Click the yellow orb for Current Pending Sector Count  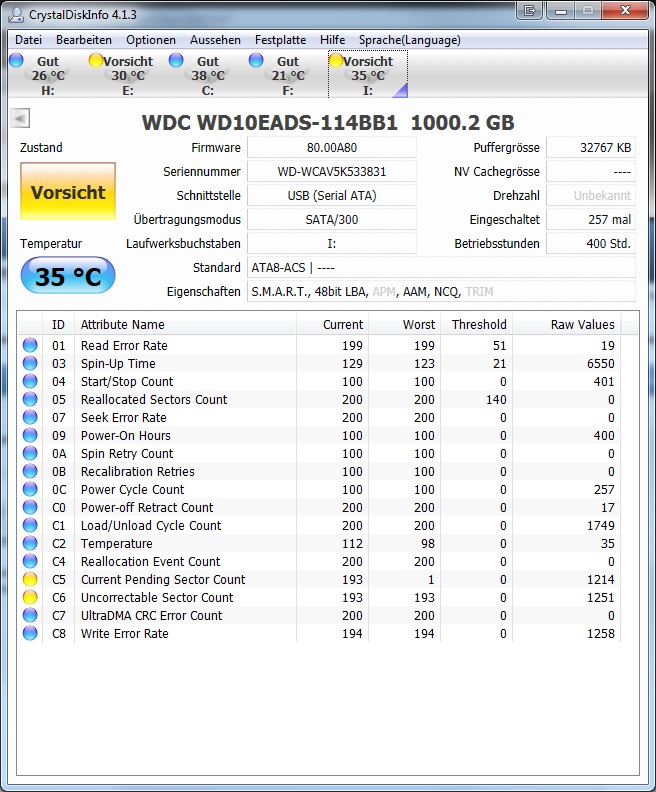point(30,579)
